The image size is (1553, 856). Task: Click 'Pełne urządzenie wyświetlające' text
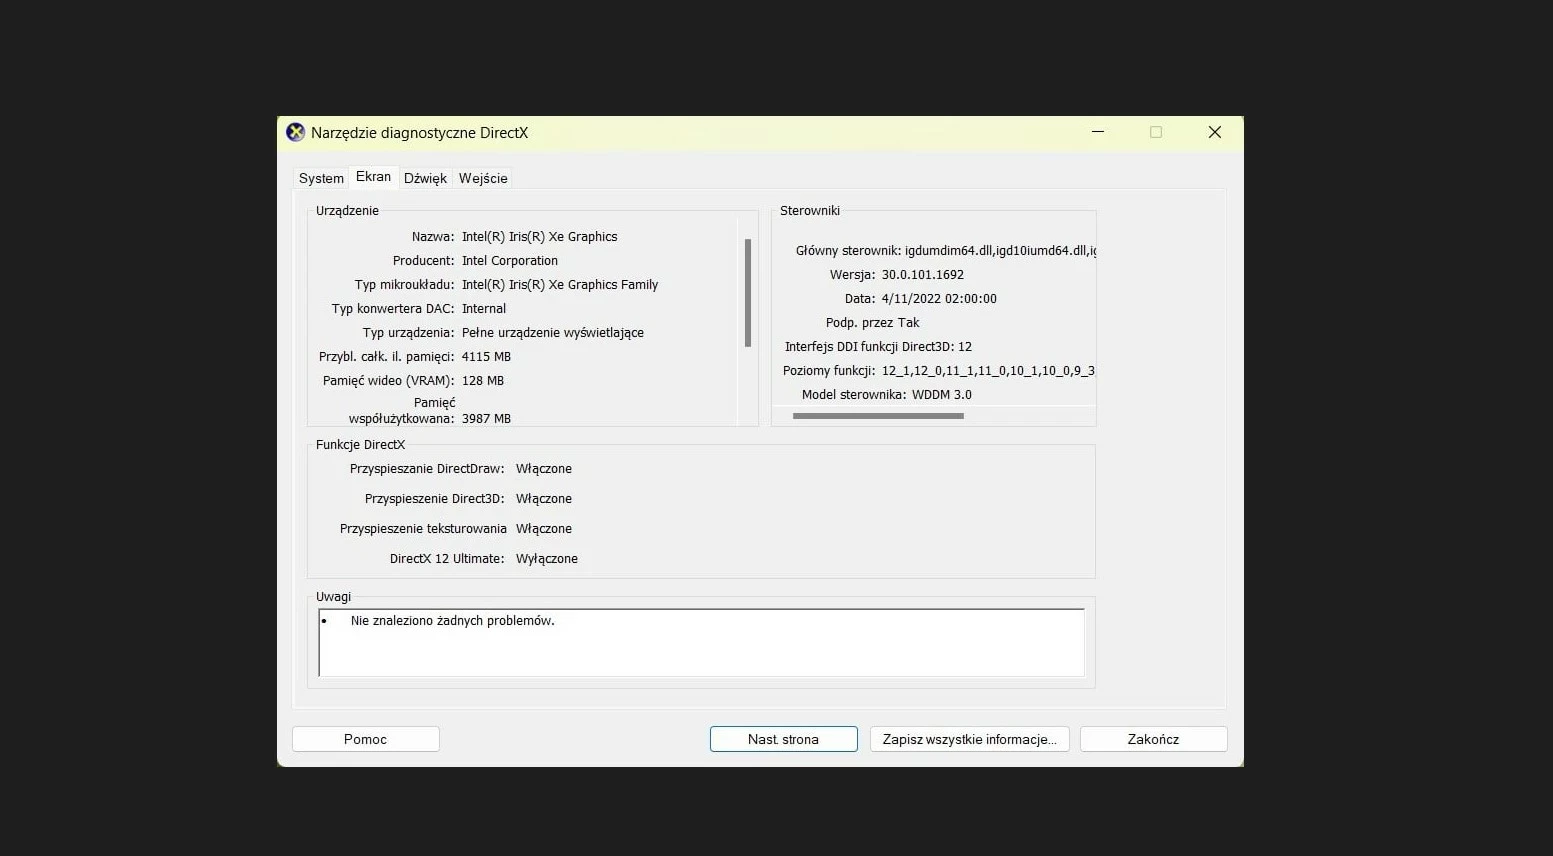point(552,333)
